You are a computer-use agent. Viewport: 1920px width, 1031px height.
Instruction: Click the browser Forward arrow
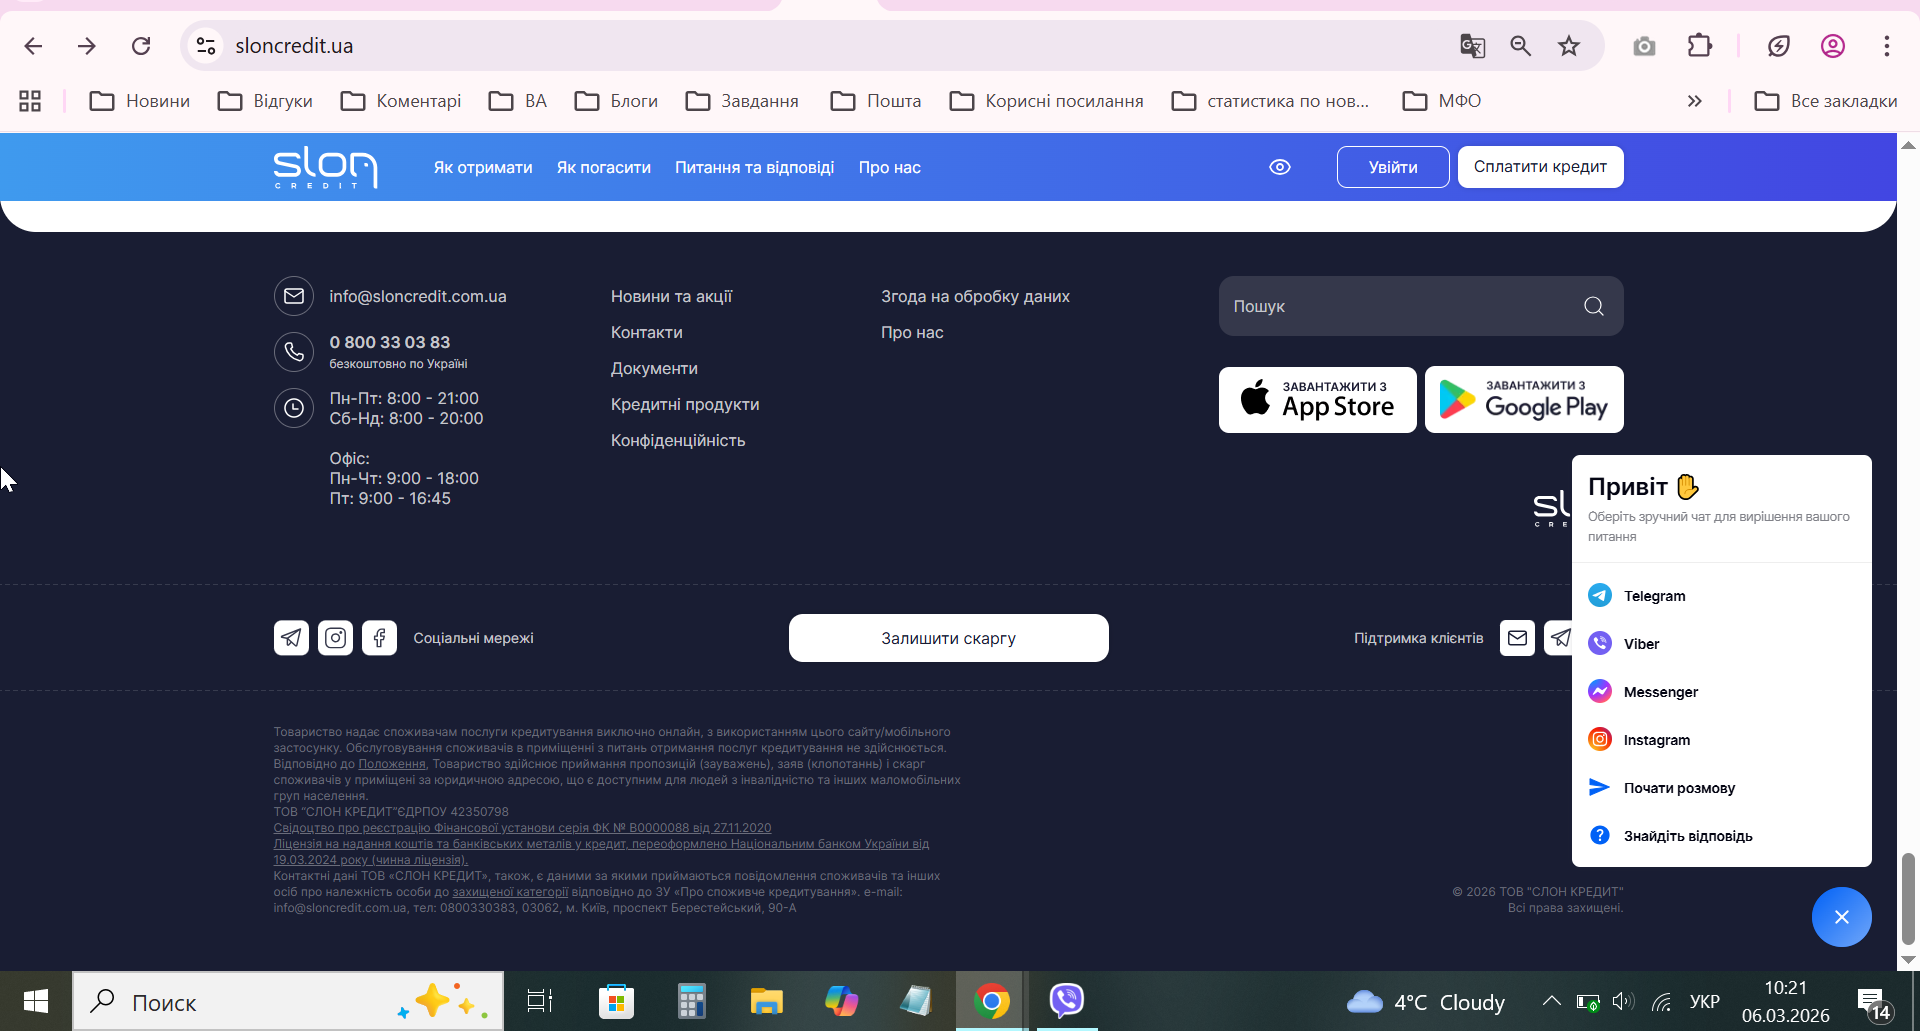[87, 46]
